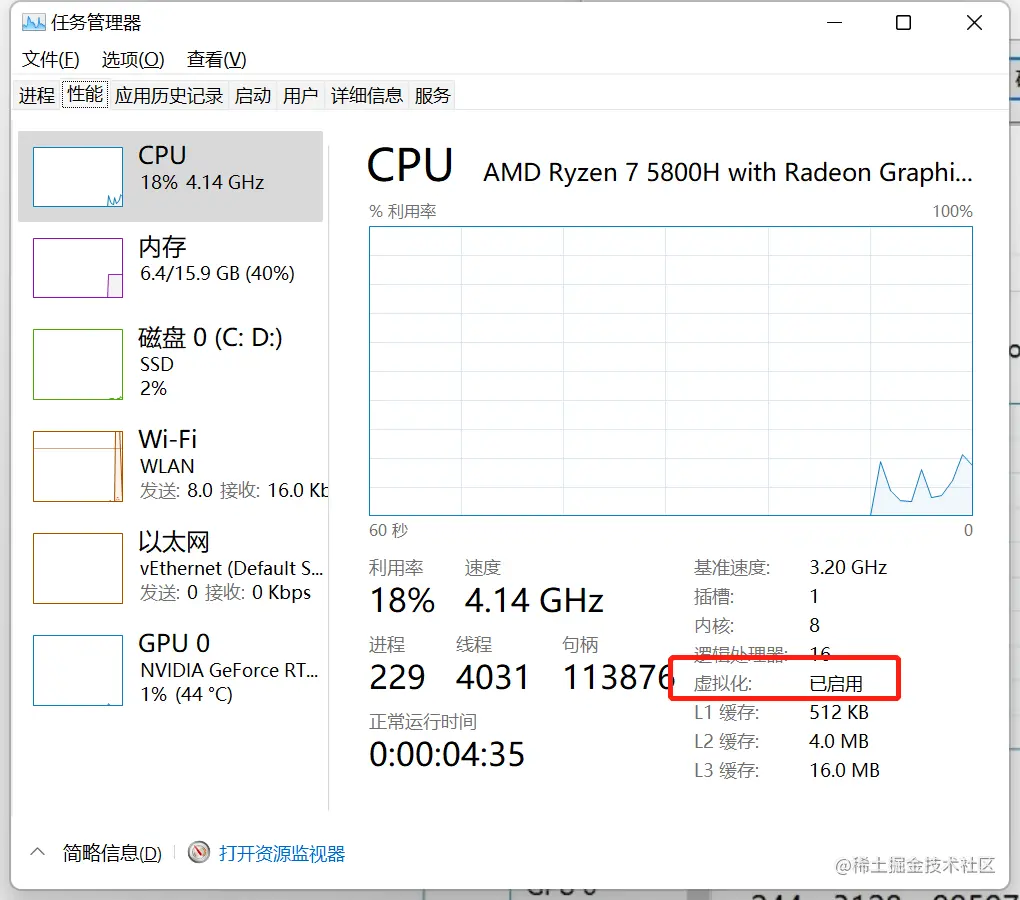Click the Task Manager title bar icon

coord(33,22)
